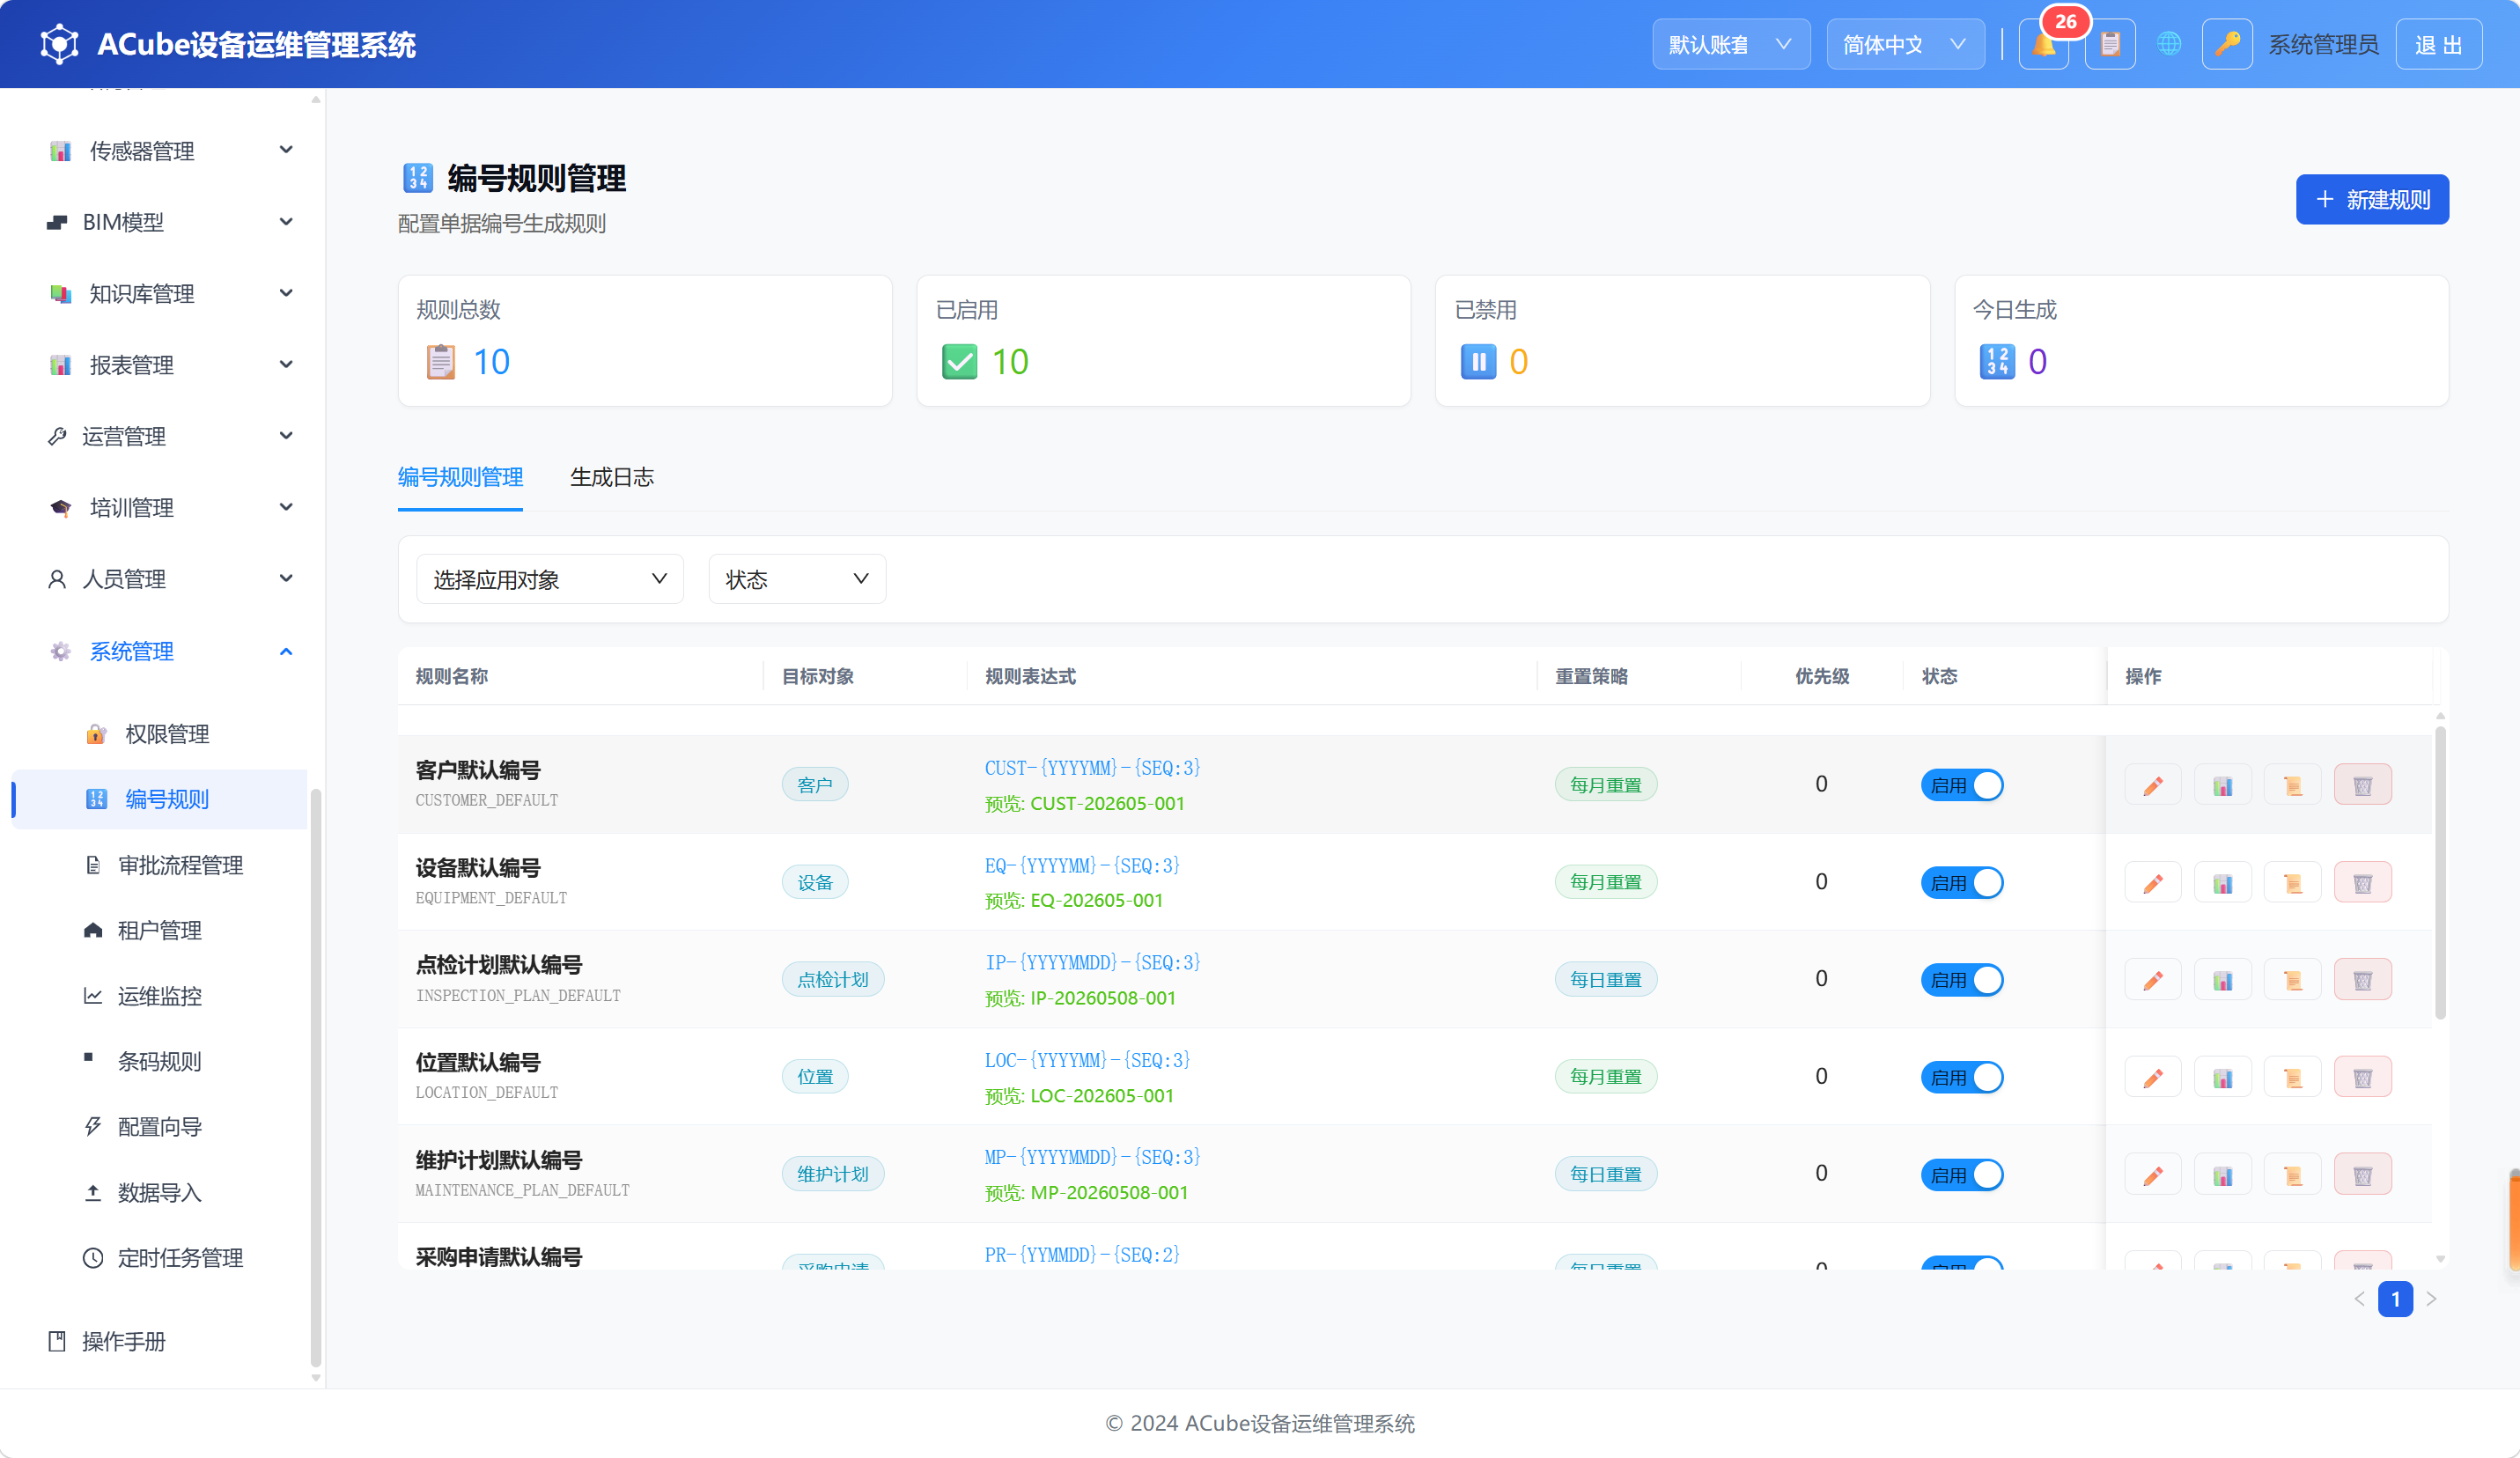Edit the 维护计划默认编号 rule pencil icon
2520x1458 pixels.
(x=2153, y=1175)
